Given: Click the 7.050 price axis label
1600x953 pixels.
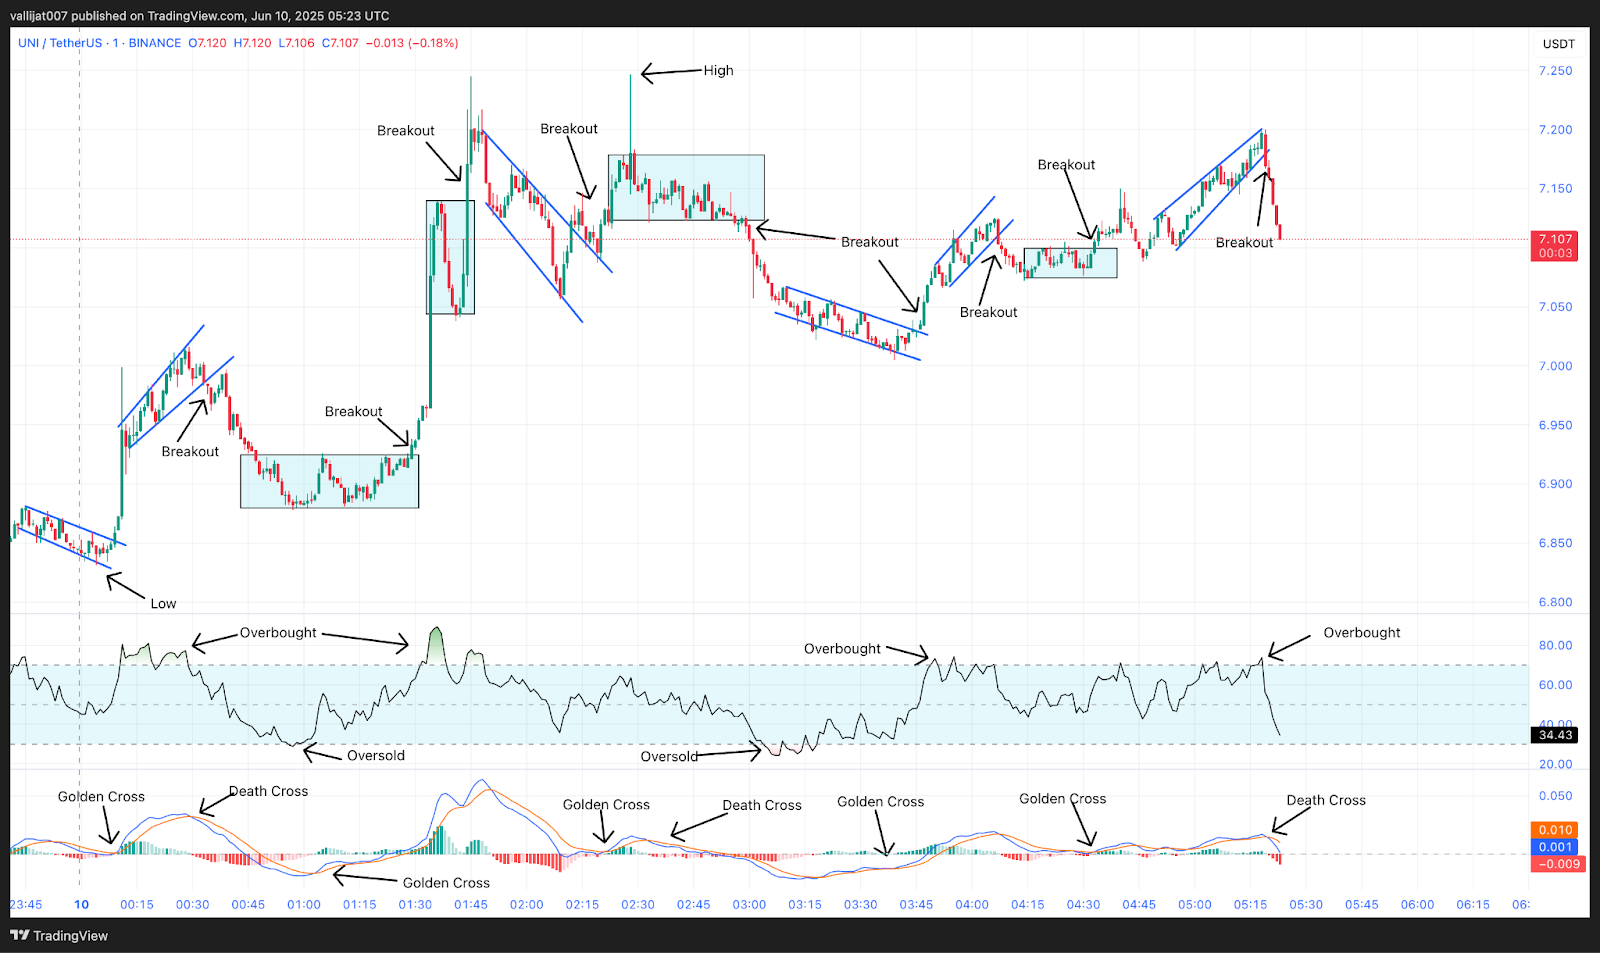Looking at the screenshot, I should (1555, 307).
